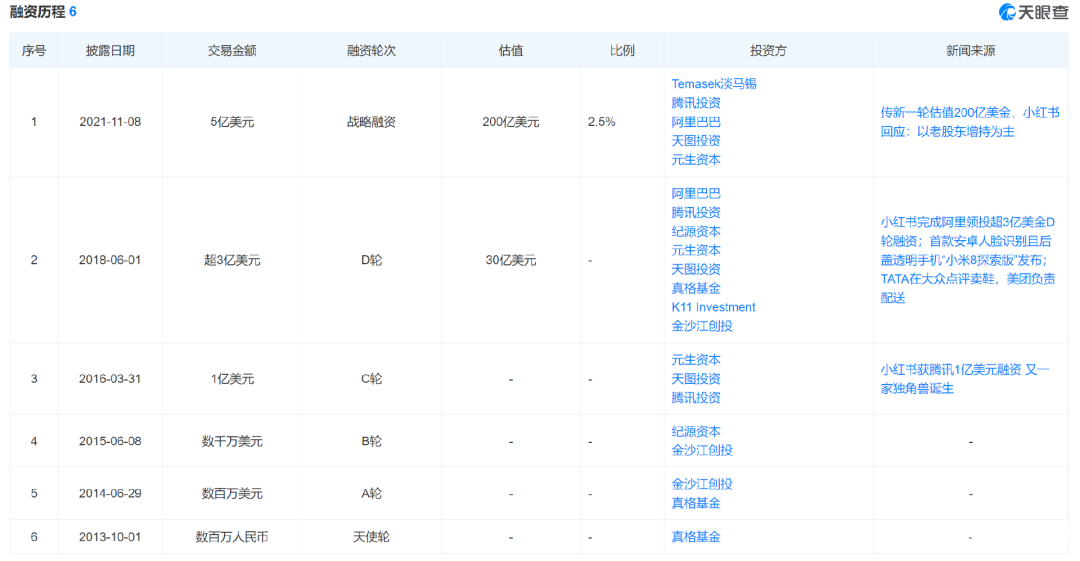The width and height of the screenshot is (1080, 561).
Task: Click the B轮 round cell
Action: (x=371, y=441)
